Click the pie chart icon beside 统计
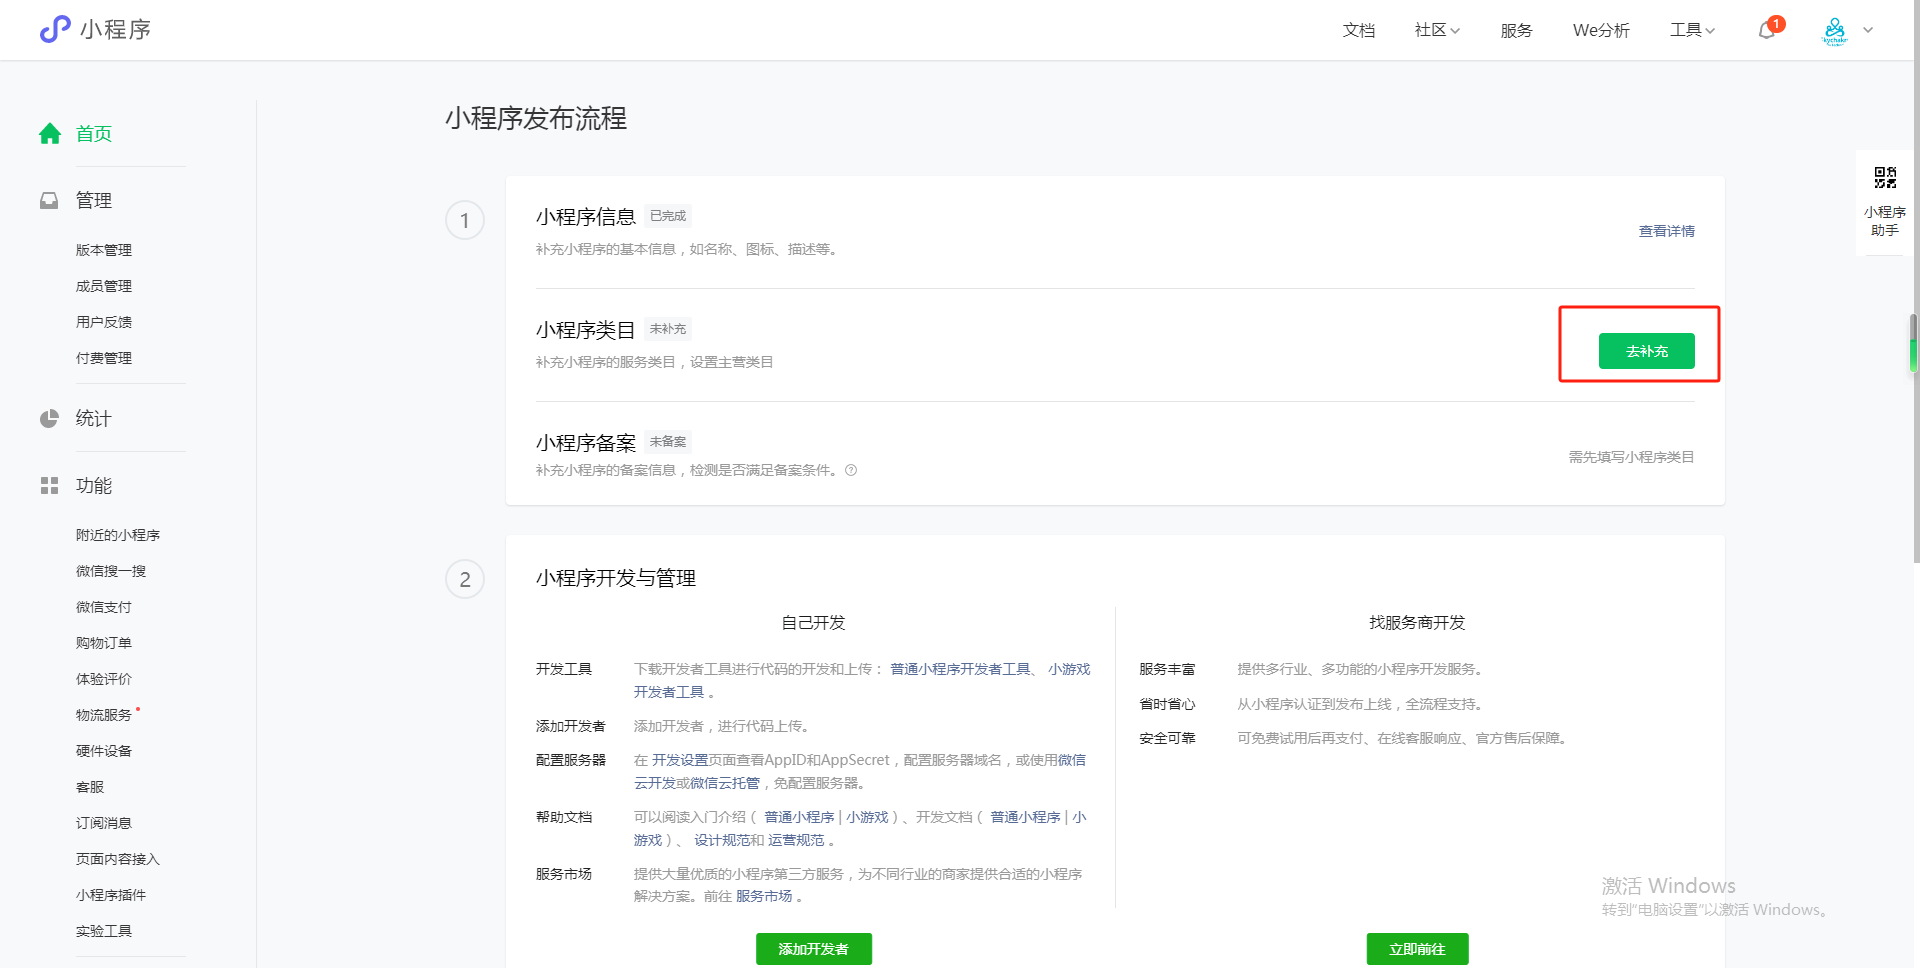This screenshot has width=1920, height=968. pyautogui.click(x=49, y=419)
